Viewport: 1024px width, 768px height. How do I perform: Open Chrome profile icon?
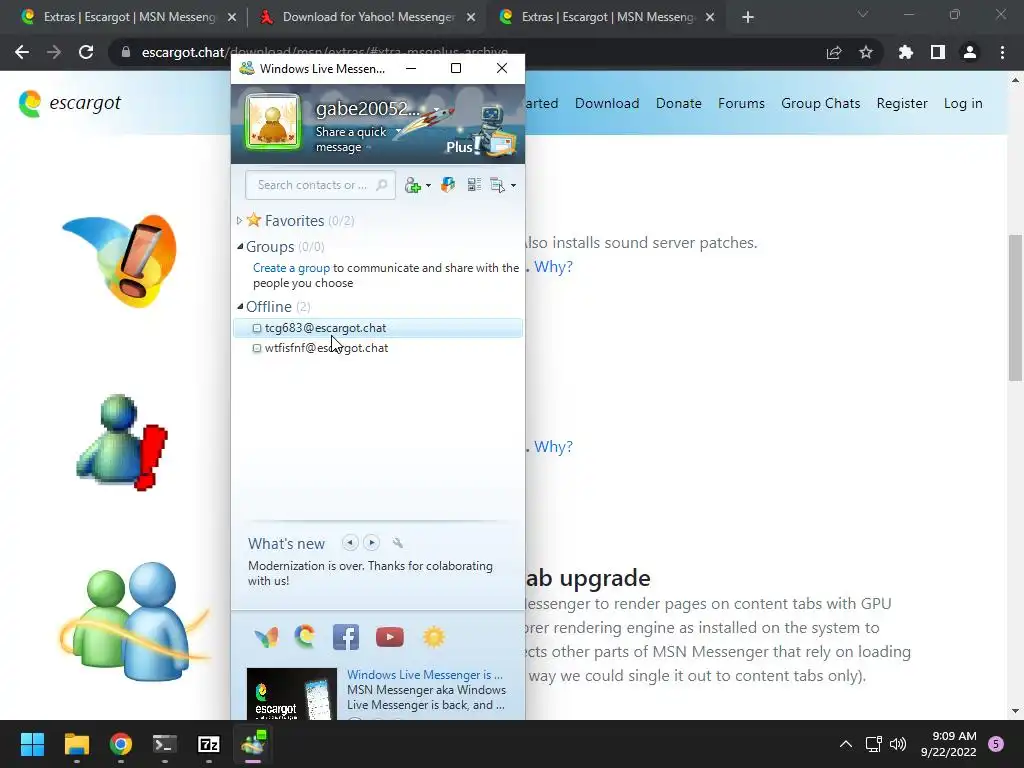pyautogui.click(x=970, y=52)
